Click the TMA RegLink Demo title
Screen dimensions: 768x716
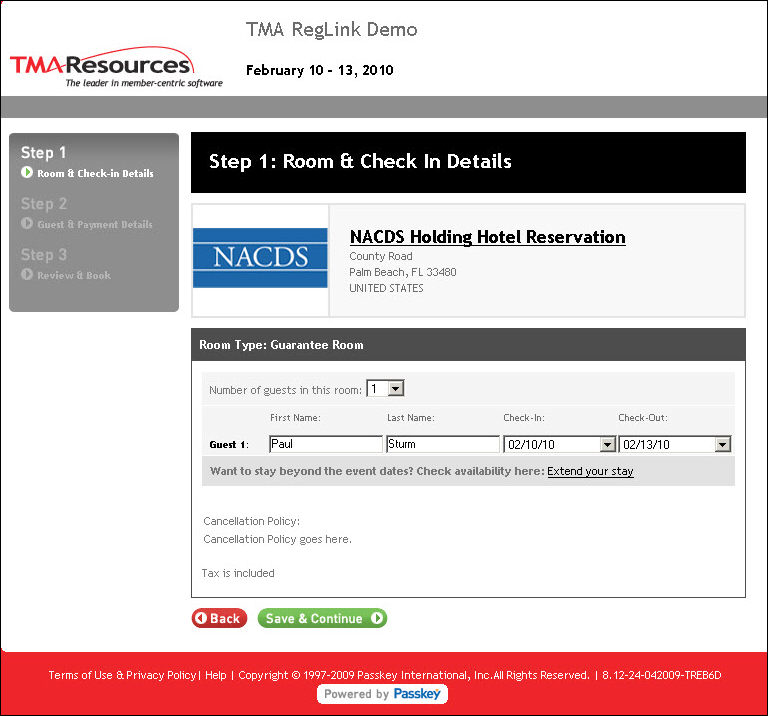[x=332, y=29]
